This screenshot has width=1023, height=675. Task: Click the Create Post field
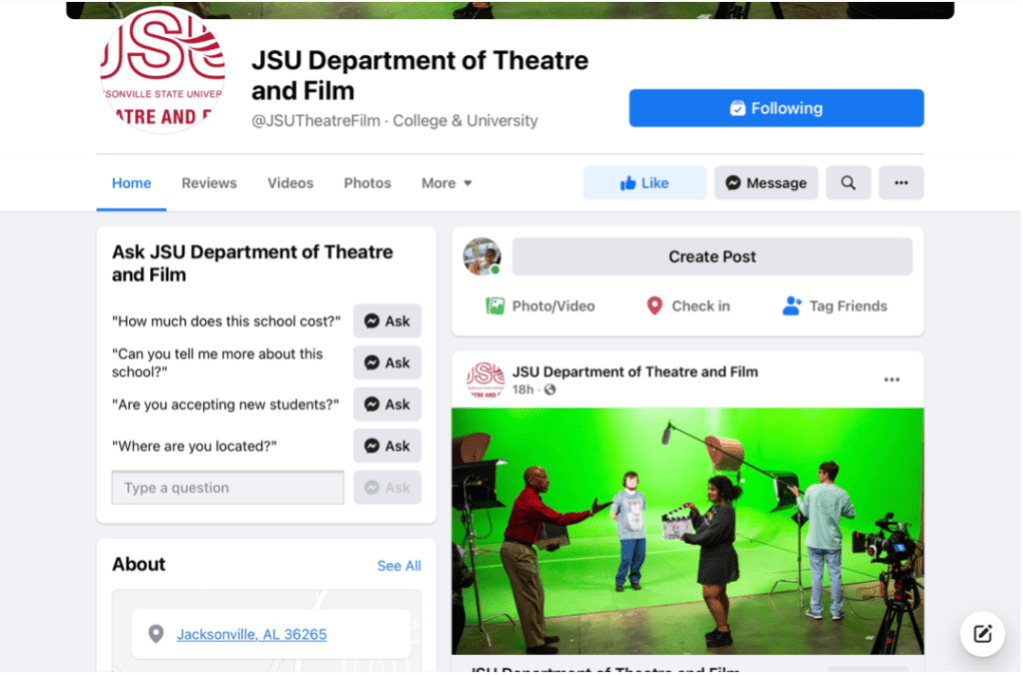[x=711, y=256]
